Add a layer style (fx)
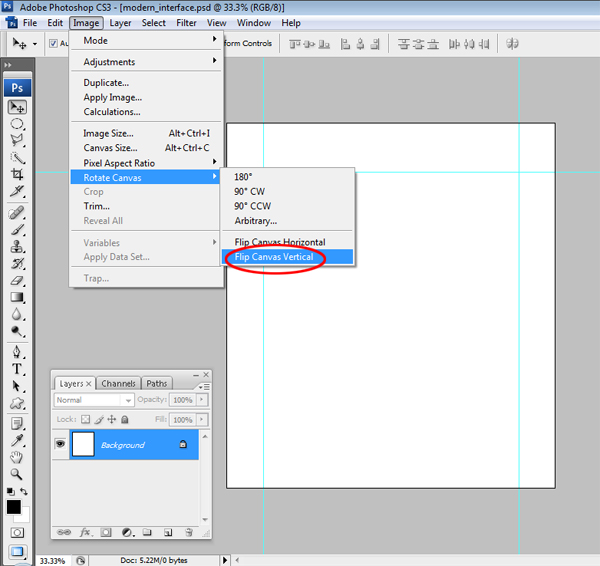This screenshot has height=566, width=600. (x=85, y=532)
